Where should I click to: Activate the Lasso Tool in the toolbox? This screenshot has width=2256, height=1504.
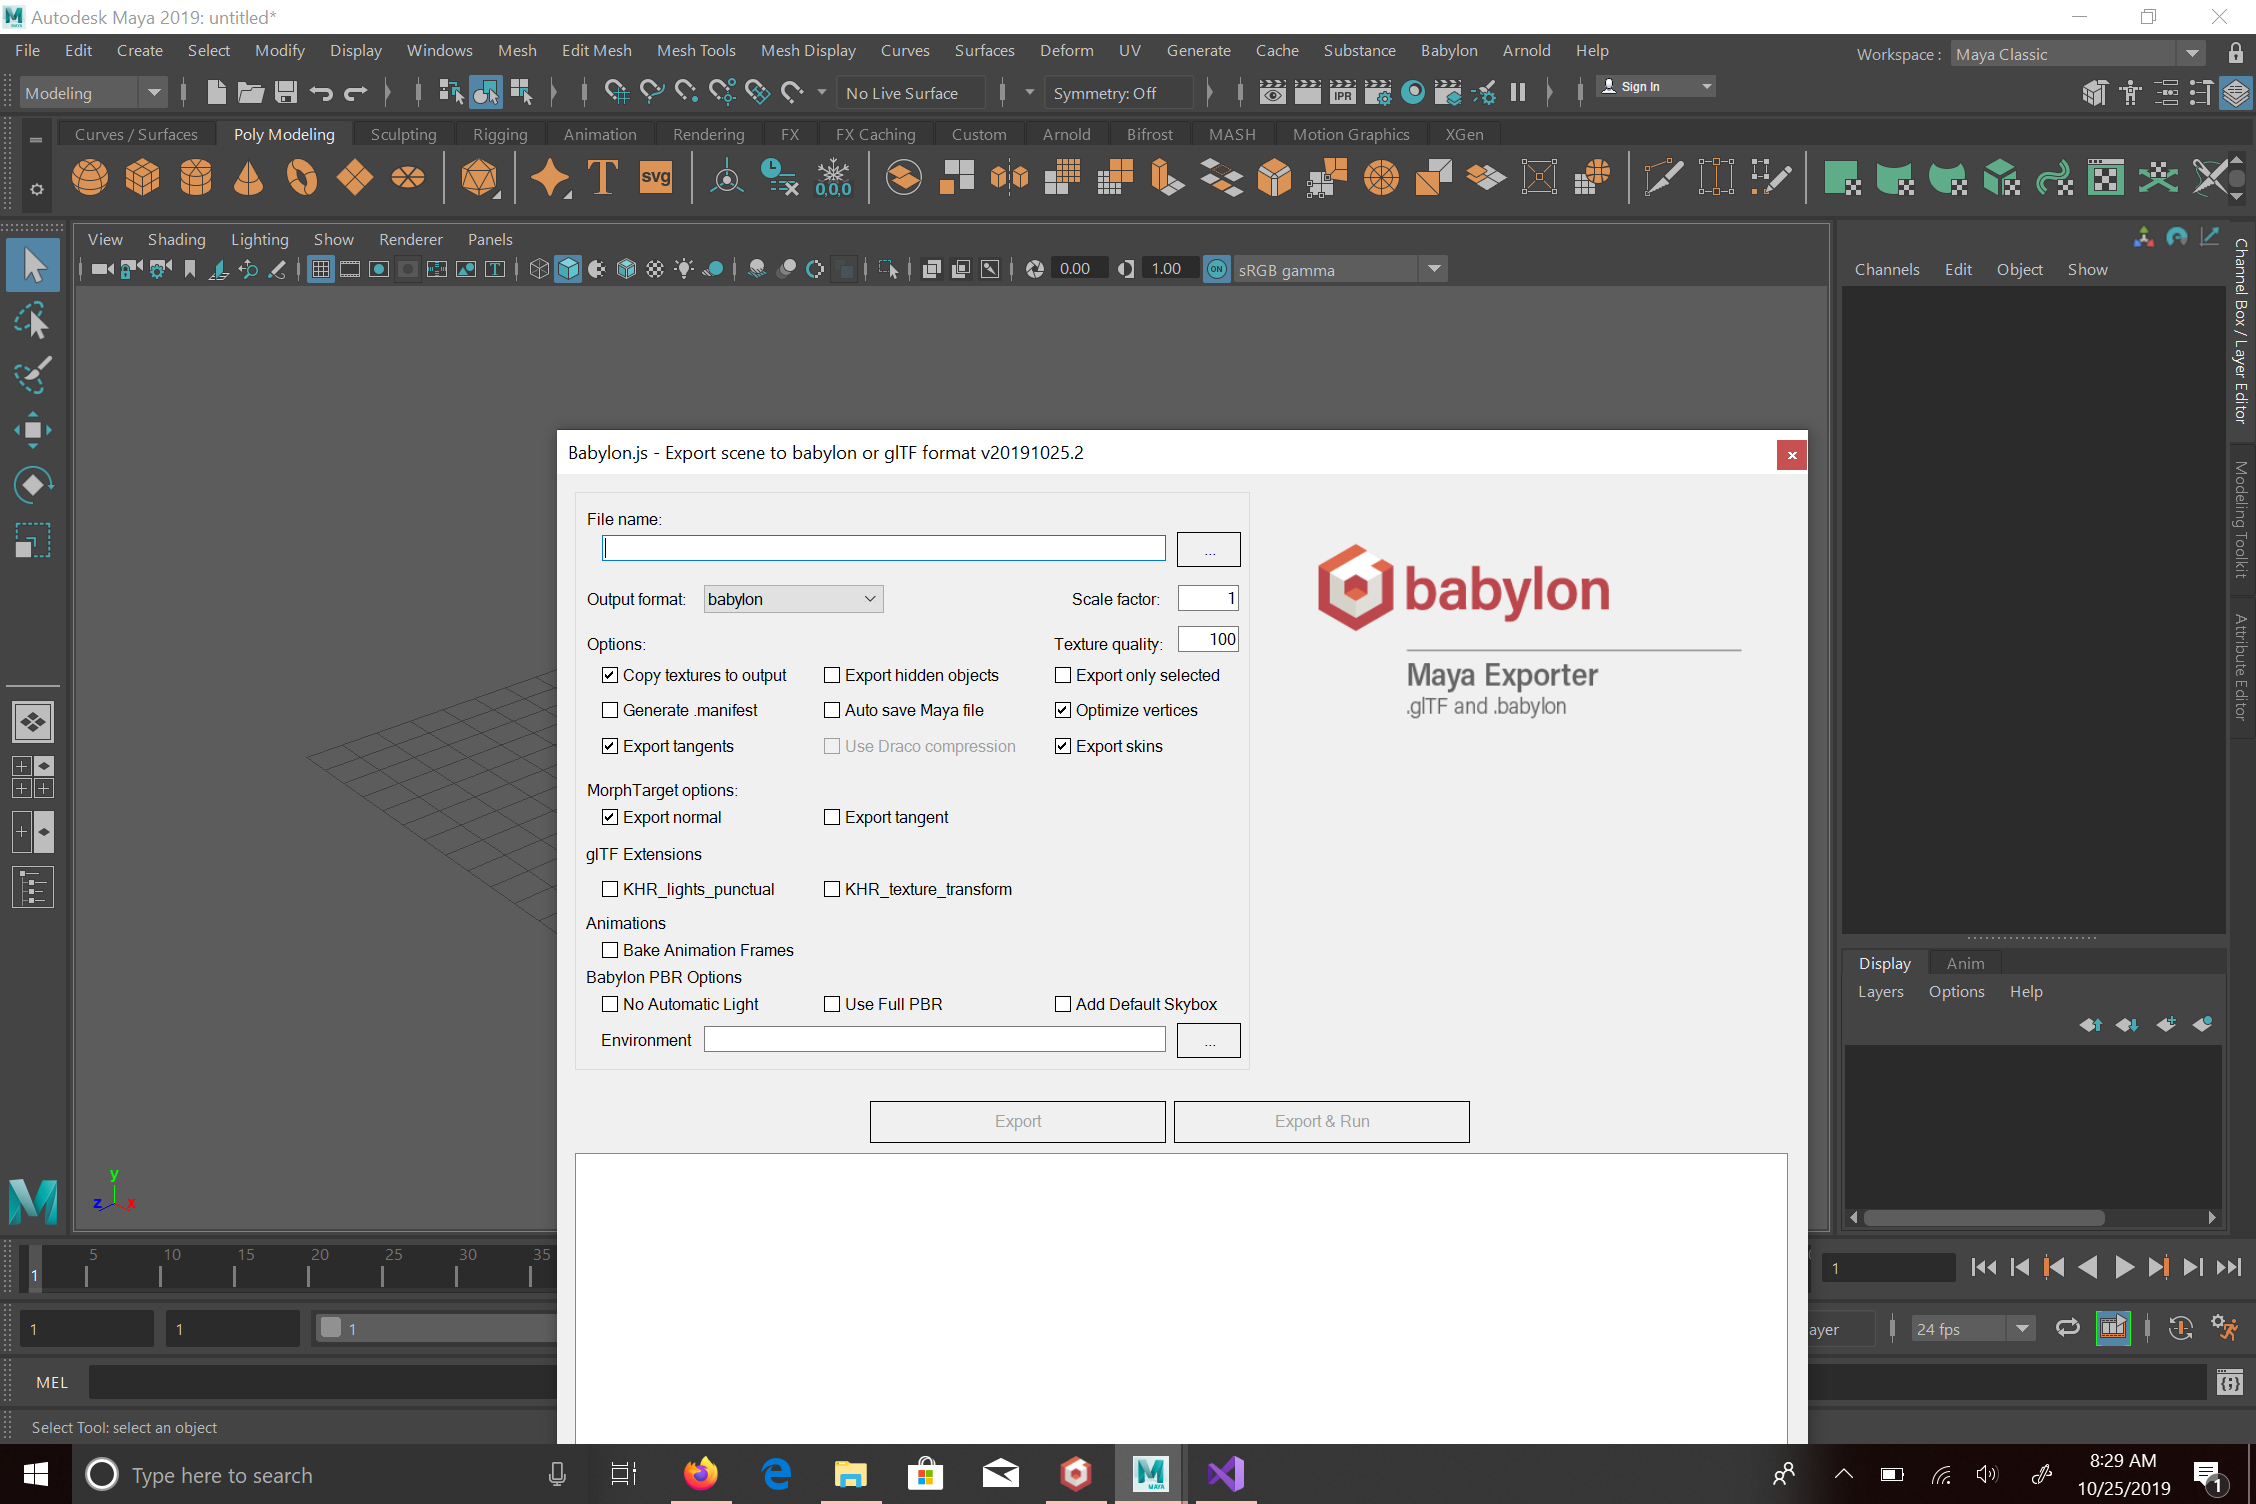[33, 320]
